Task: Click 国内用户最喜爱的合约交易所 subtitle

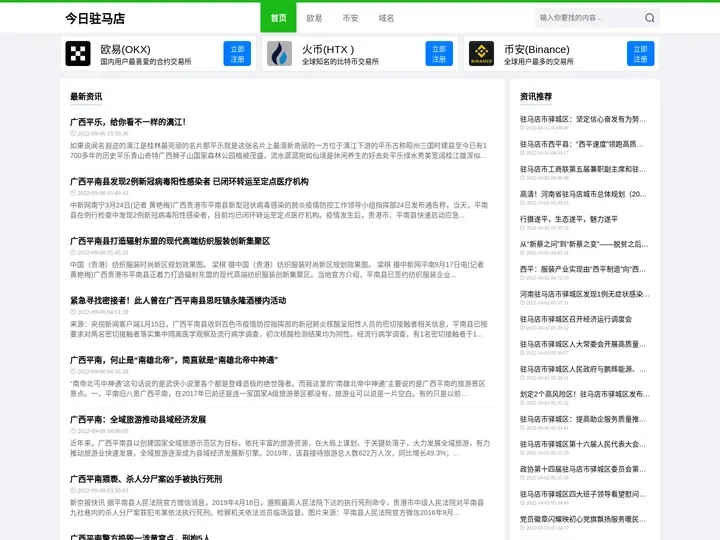Action: click(146, 62)
